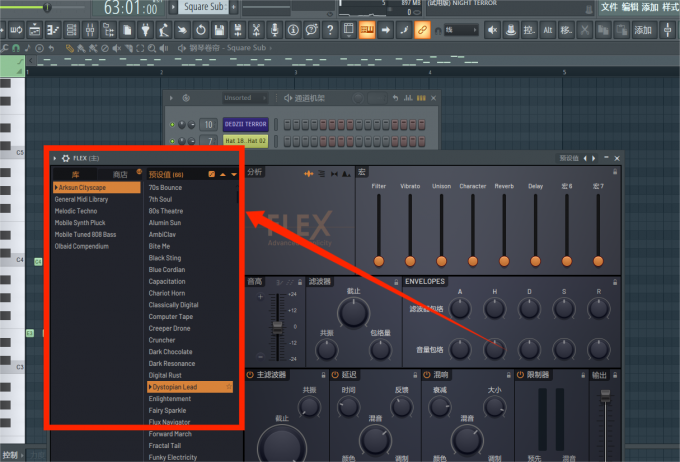Open the browser folder-tree icon

click(108, 30)
